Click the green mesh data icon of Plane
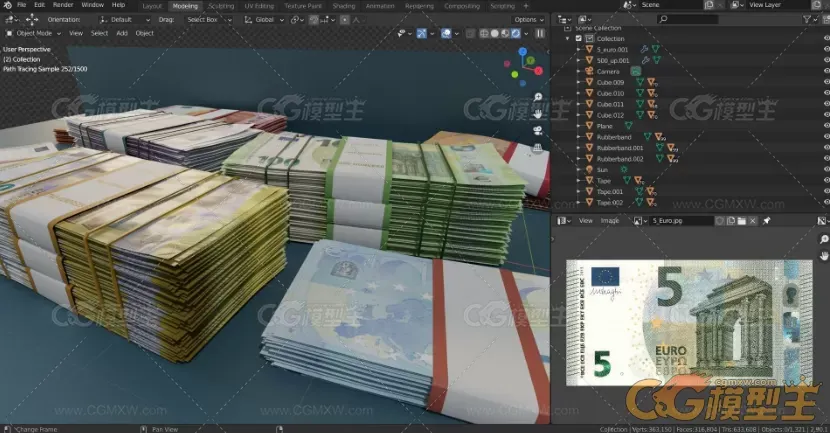830x433 pixels. pos(628,126)
